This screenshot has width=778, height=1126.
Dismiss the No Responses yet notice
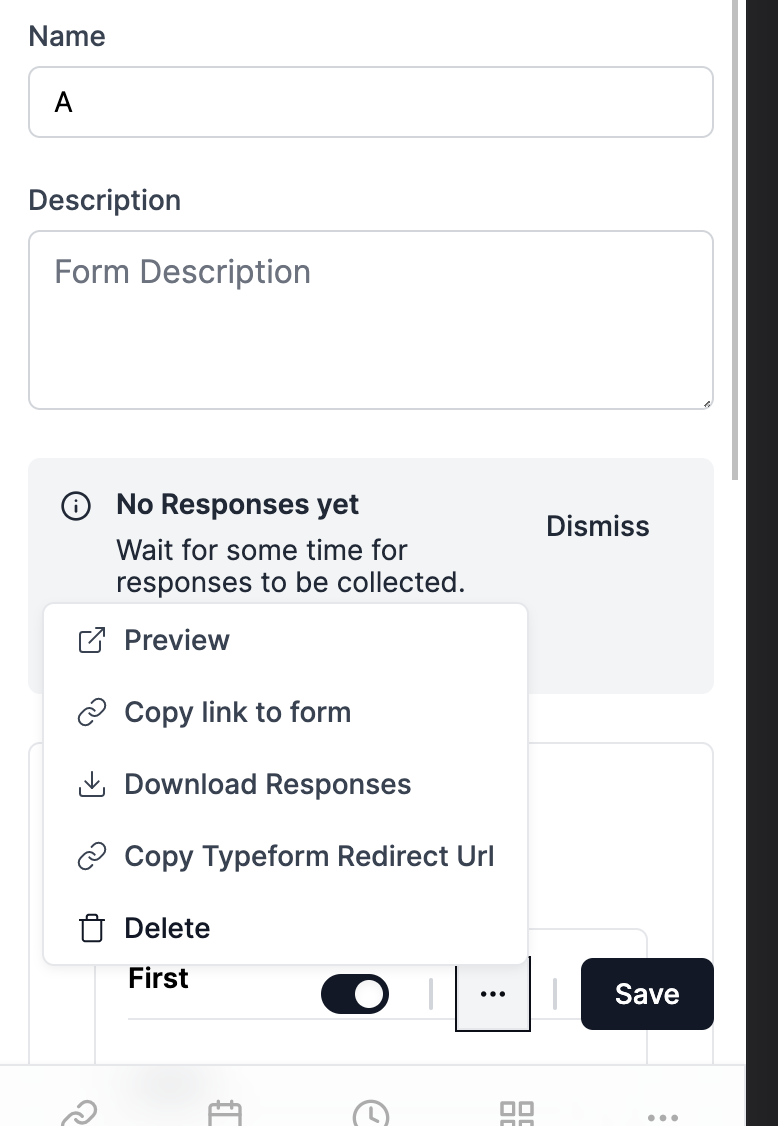point(598,526)
